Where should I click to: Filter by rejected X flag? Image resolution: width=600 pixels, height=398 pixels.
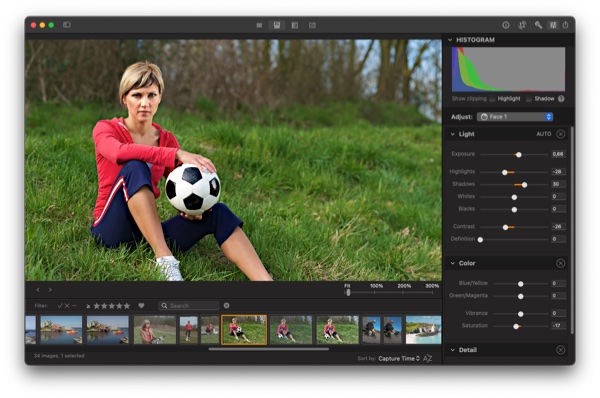click(67, 305)
